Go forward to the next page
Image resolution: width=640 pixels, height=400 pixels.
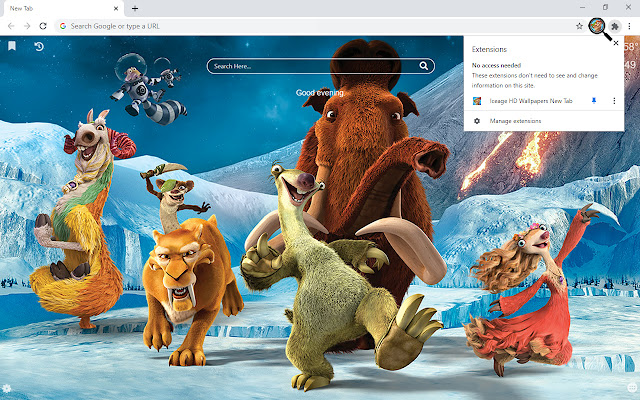pyautogui.click(x=27, y=26)
